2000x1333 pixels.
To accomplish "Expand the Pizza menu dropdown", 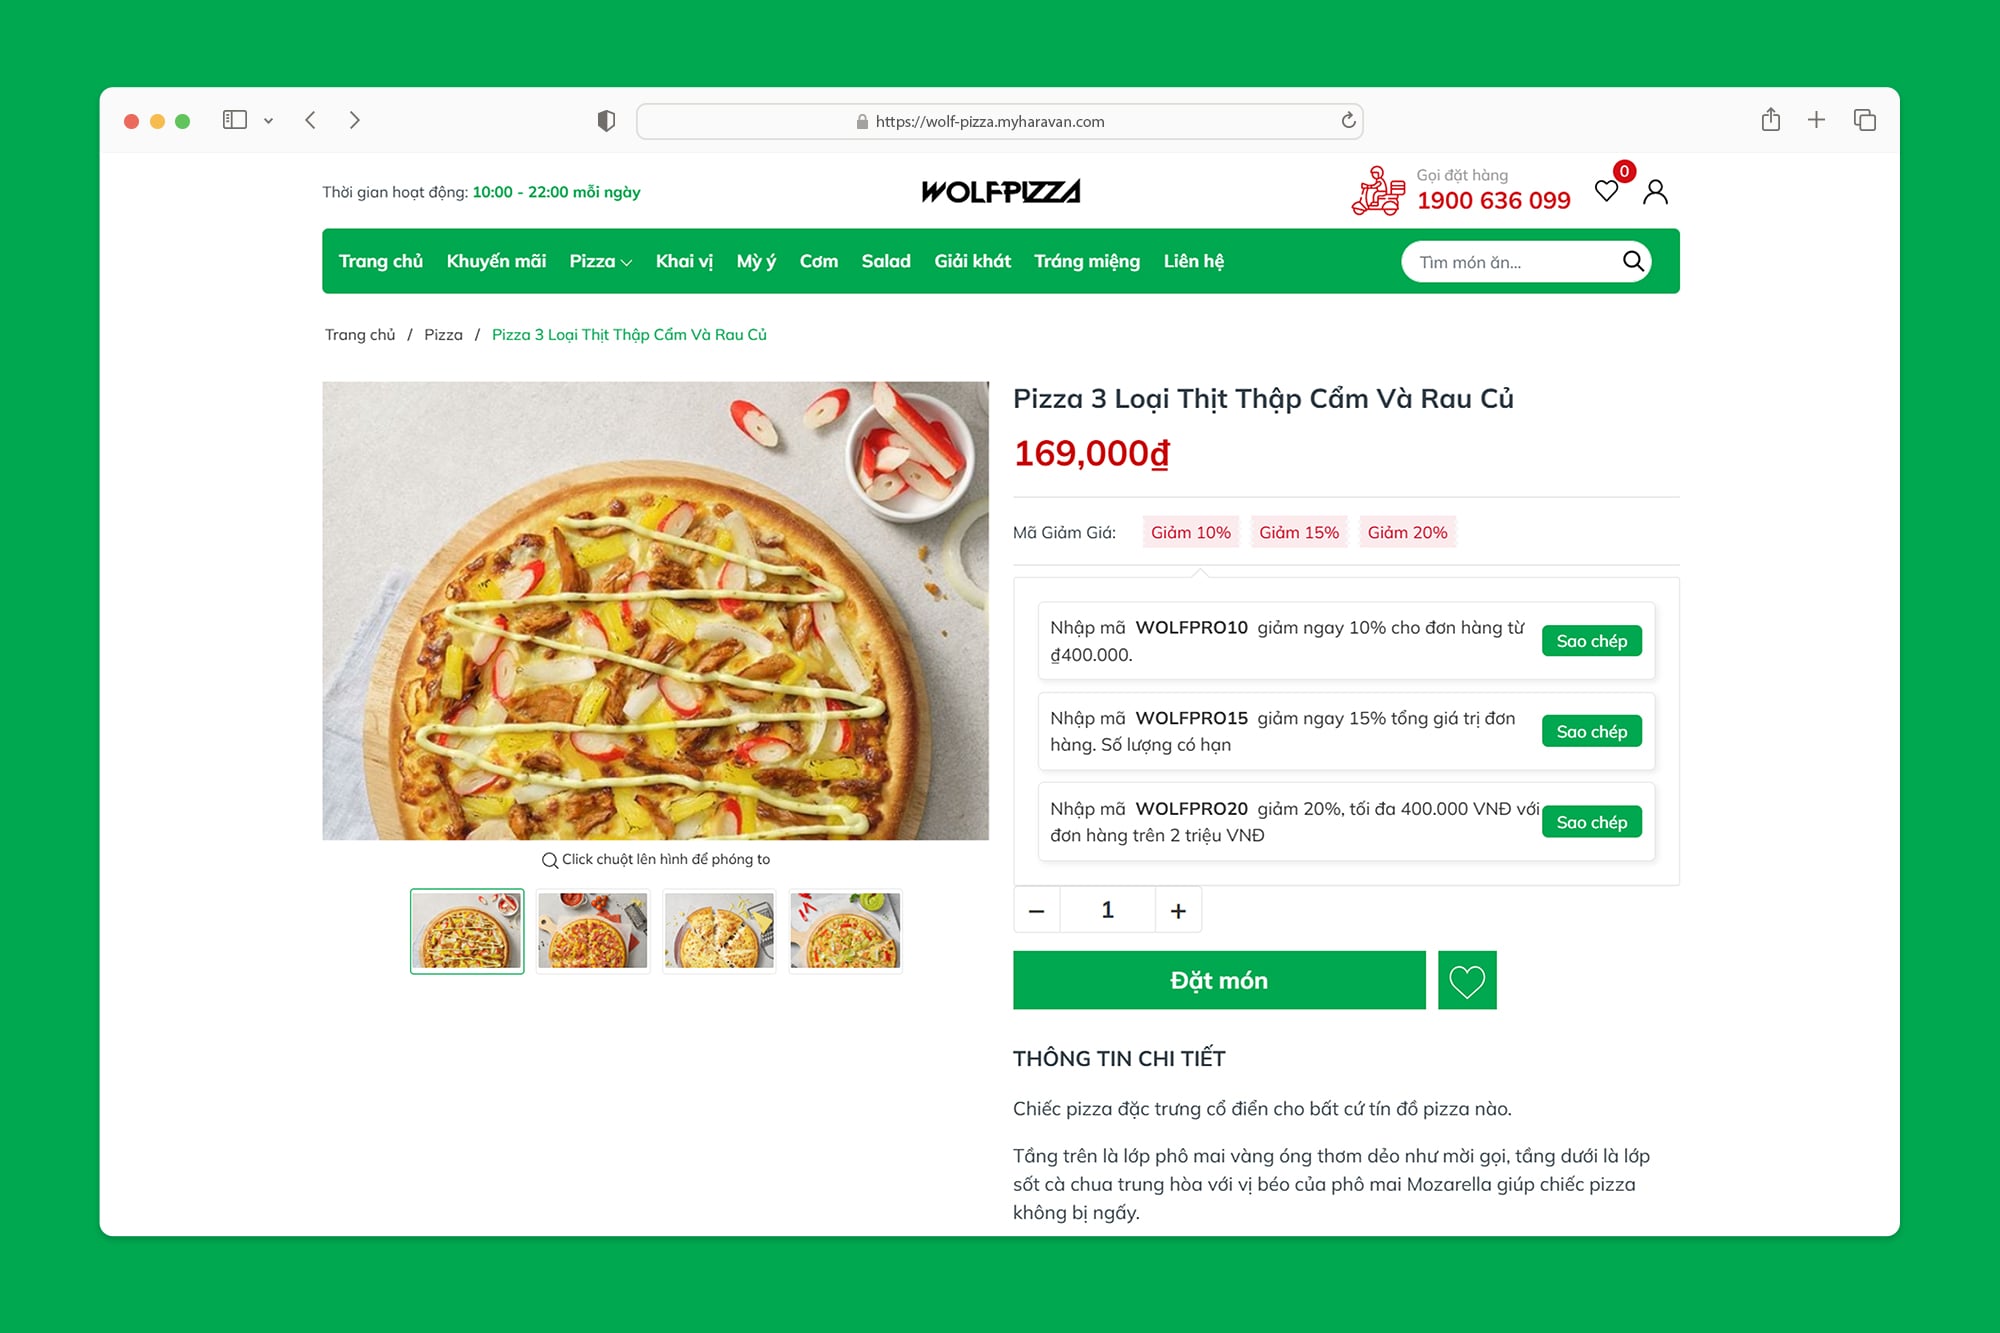I will (599, 261).
